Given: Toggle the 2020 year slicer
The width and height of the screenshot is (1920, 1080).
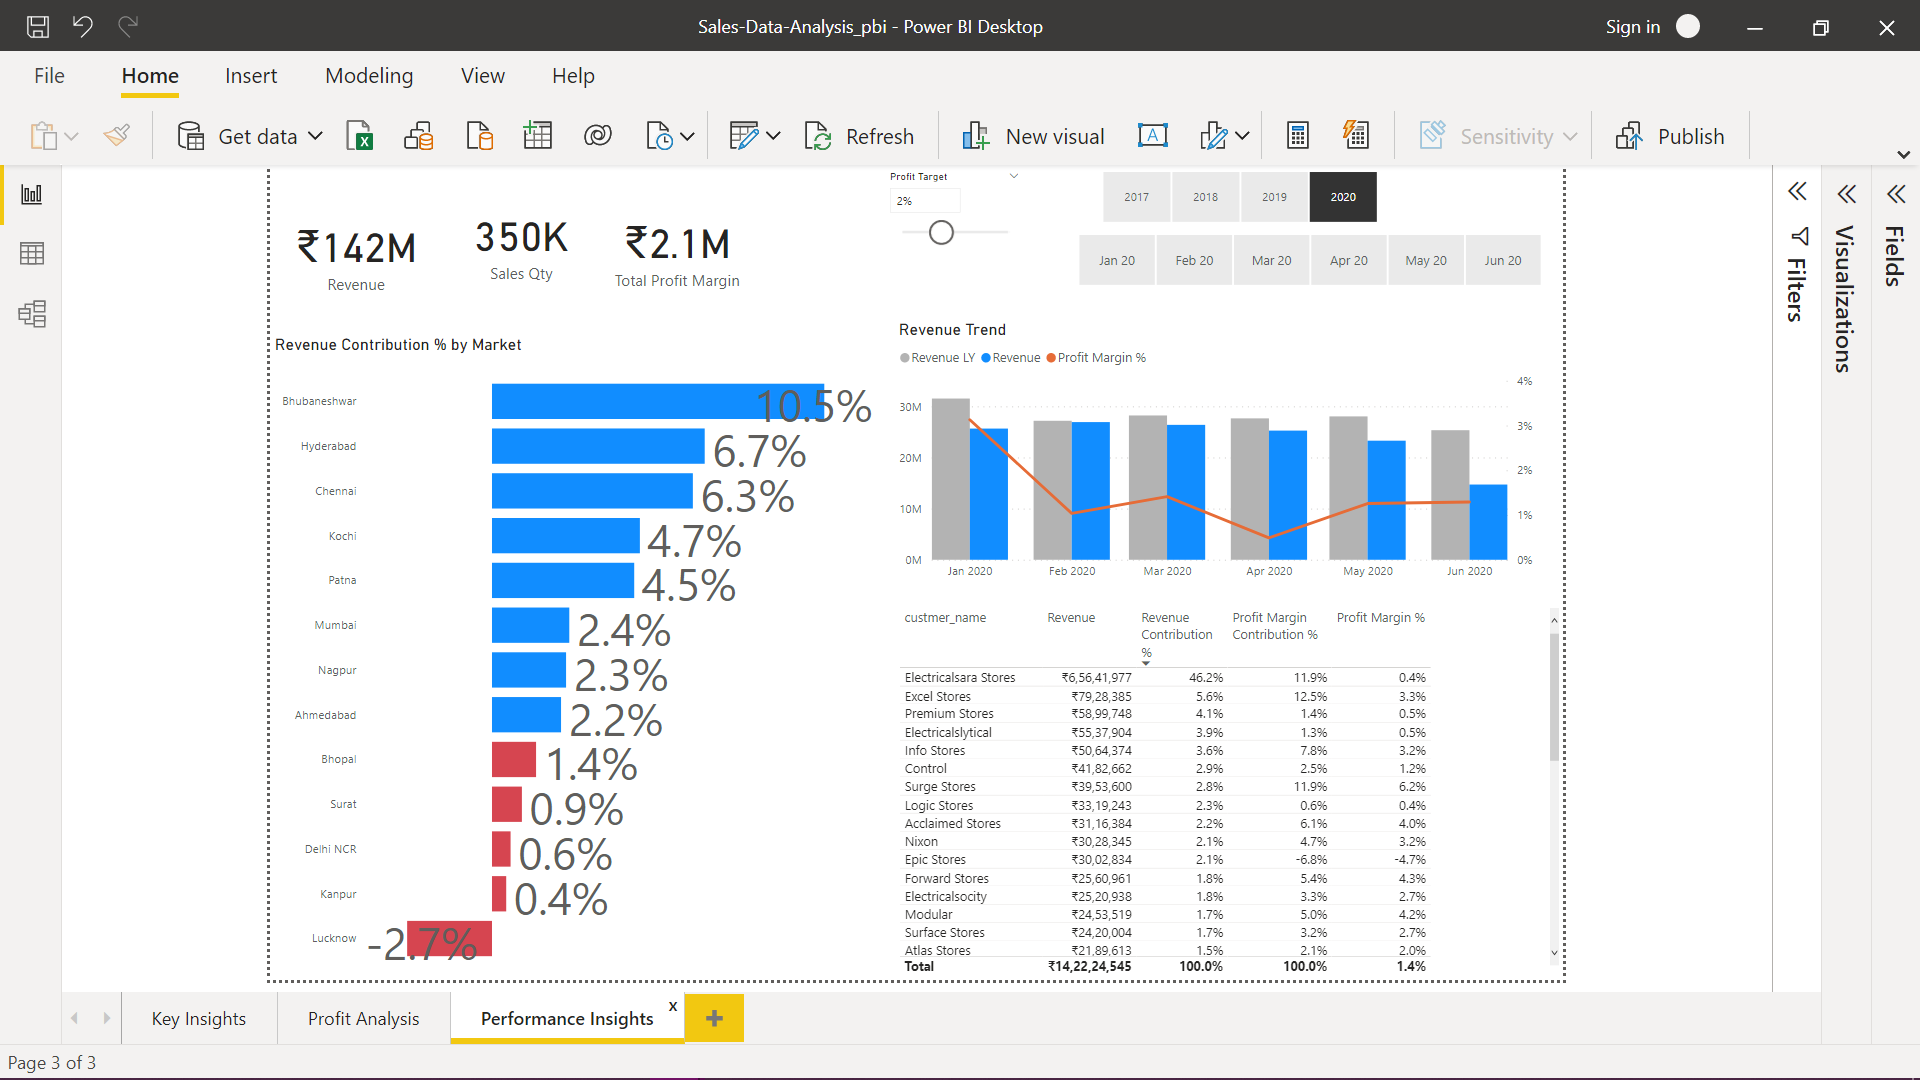Looking at the screenshot, I should [1344, 197].
